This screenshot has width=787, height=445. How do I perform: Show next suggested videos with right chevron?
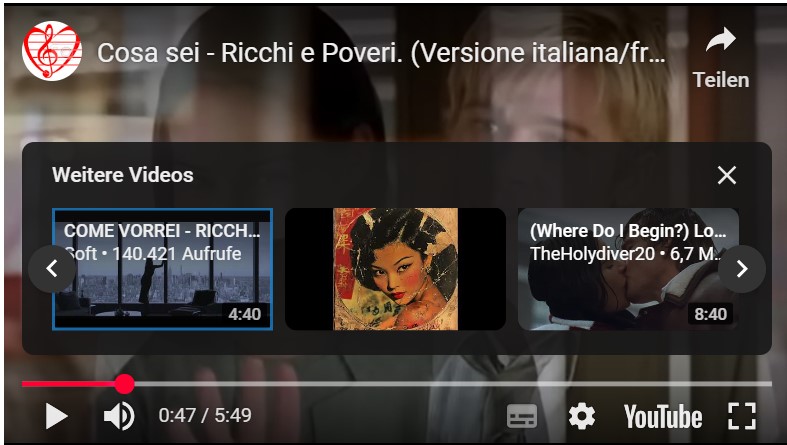tap(742, 269)
